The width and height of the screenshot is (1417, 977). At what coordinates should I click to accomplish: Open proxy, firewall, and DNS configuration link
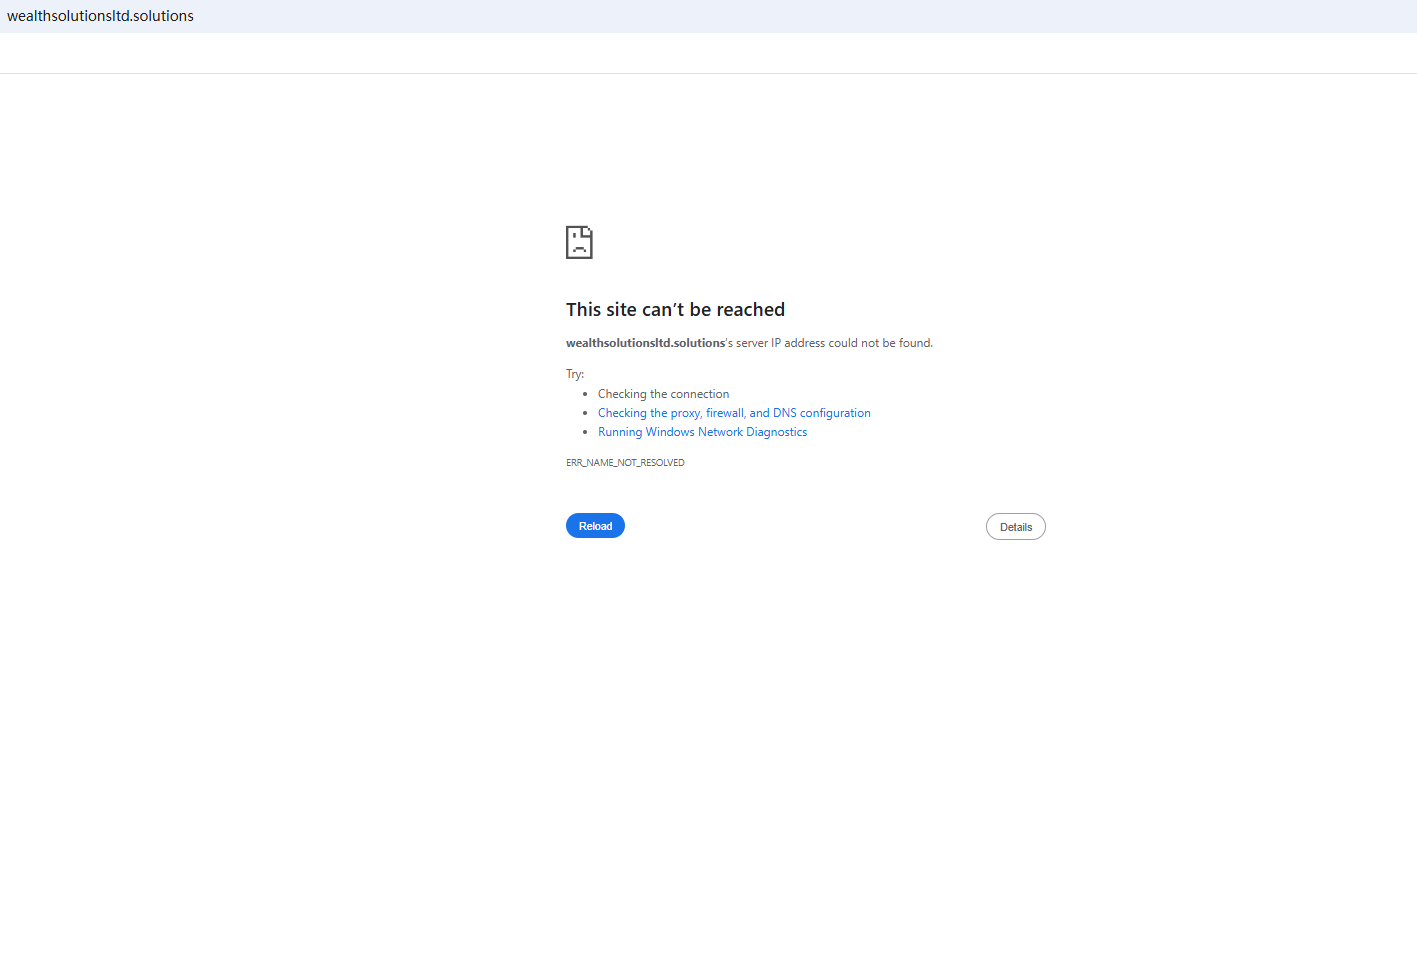click(x=734, y=413)
